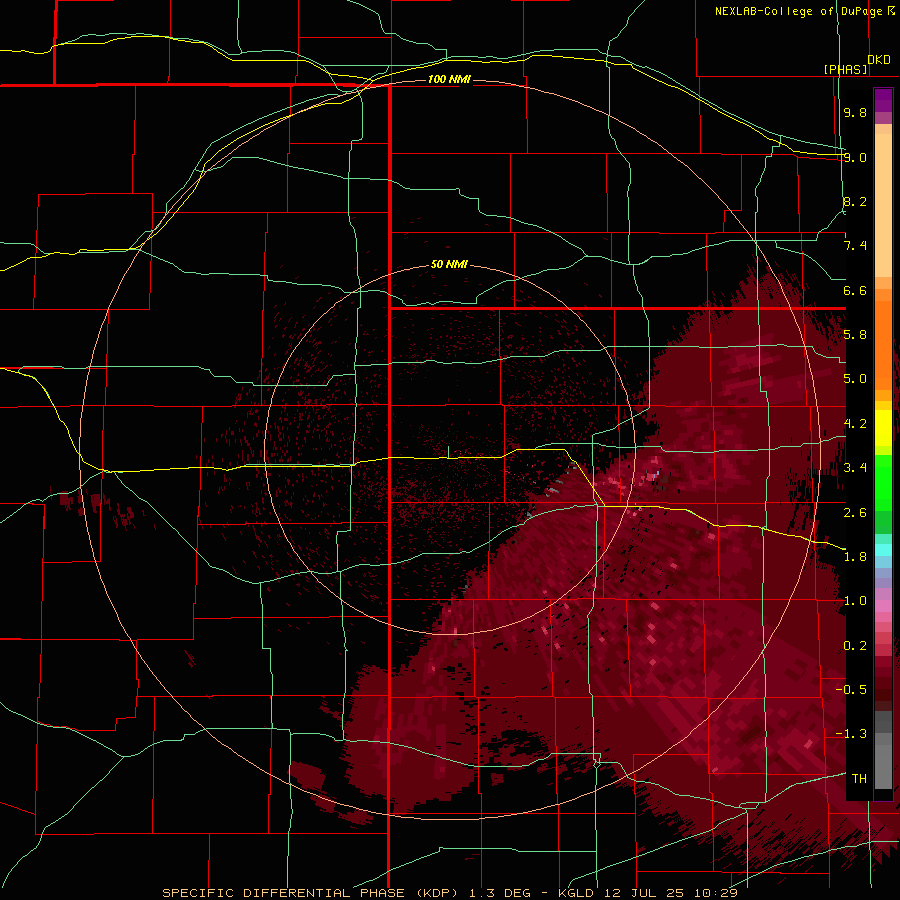The width and height of the screenshot is (900, 900).
Task: Click the TH threshold label on scale
Action: (x=859, y=779)
